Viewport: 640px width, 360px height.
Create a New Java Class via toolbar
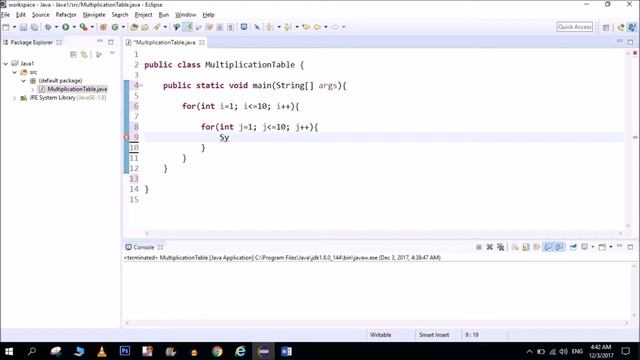[115, 27]
